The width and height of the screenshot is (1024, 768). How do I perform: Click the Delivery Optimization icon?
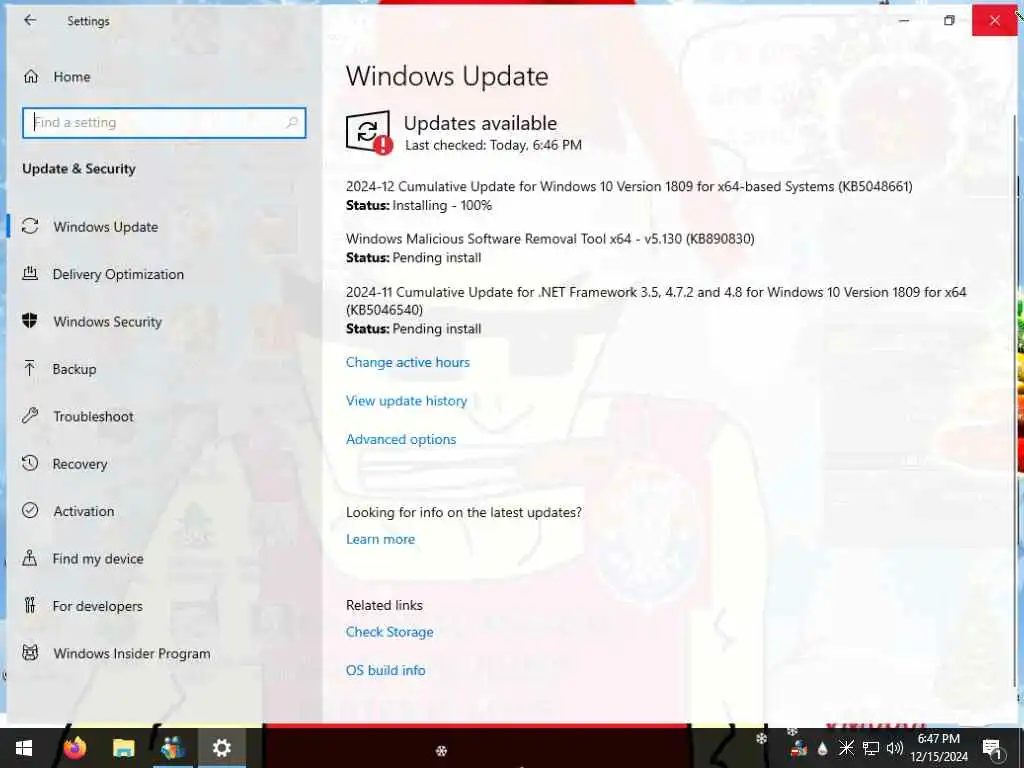pos(30,273)
